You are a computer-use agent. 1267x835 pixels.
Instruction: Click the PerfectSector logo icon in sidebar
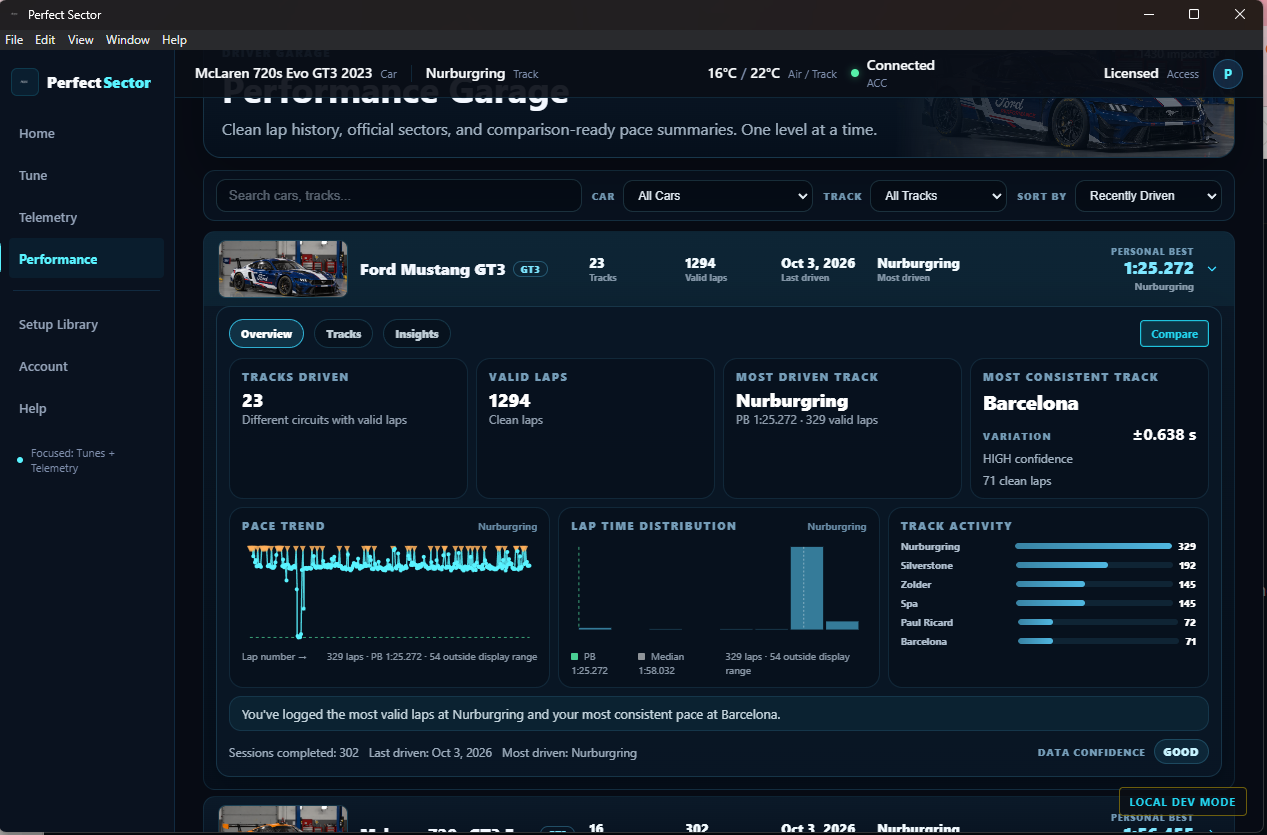[x=25, y=82]
